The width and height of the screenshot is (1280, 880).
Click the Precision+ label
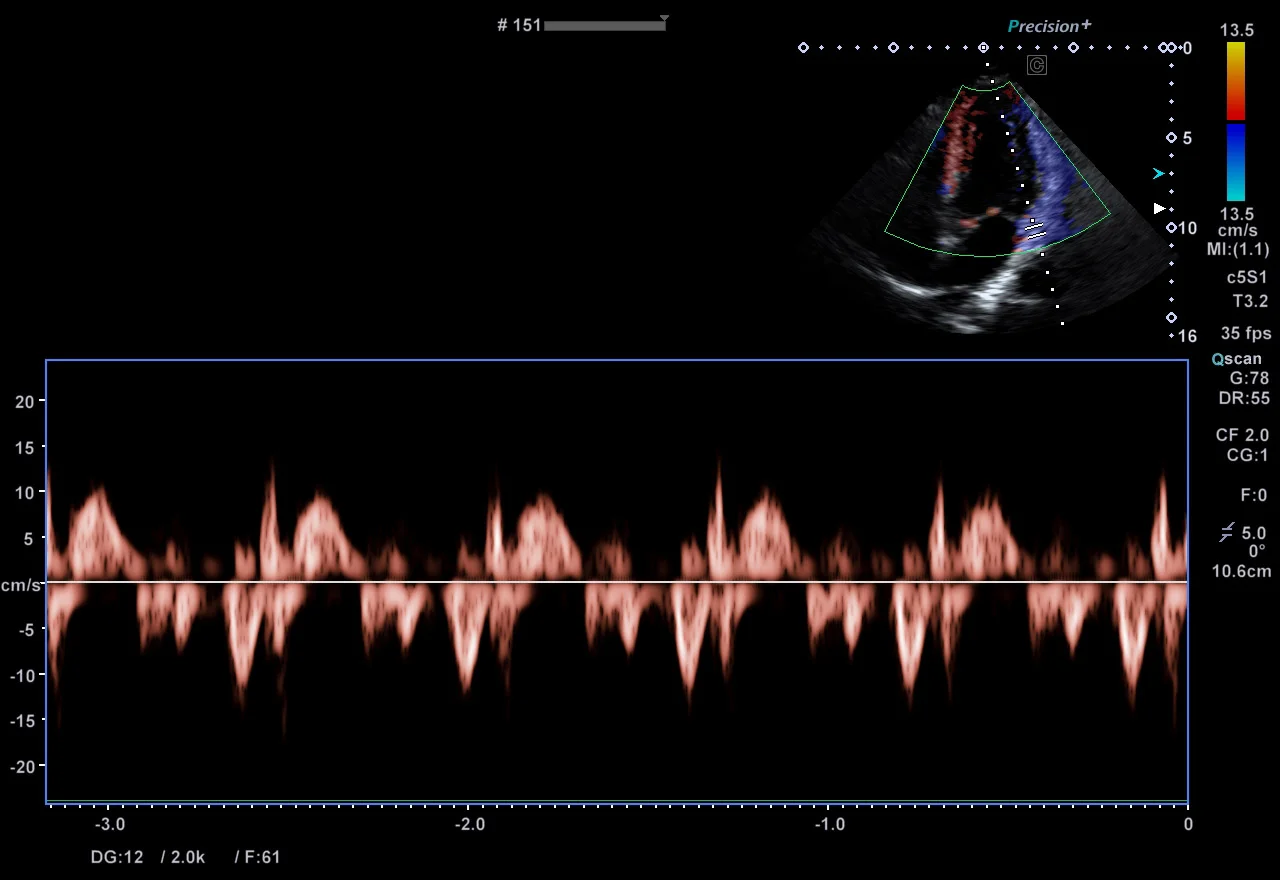point(1049,26)
